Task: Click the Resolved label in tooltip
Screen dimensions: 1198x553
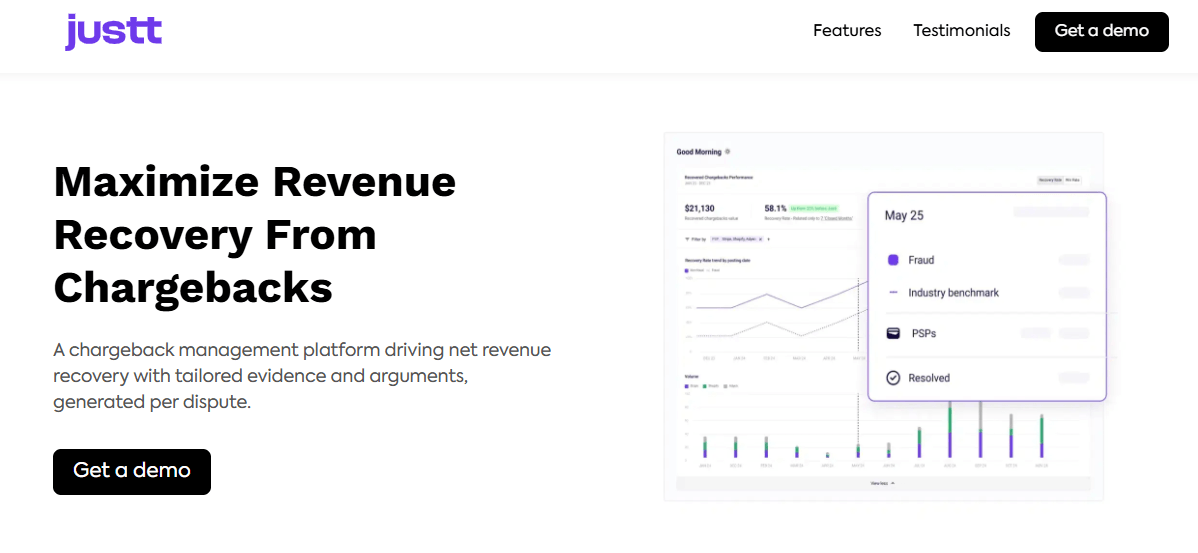Action: pyautogui.click(x=929, y=378)
